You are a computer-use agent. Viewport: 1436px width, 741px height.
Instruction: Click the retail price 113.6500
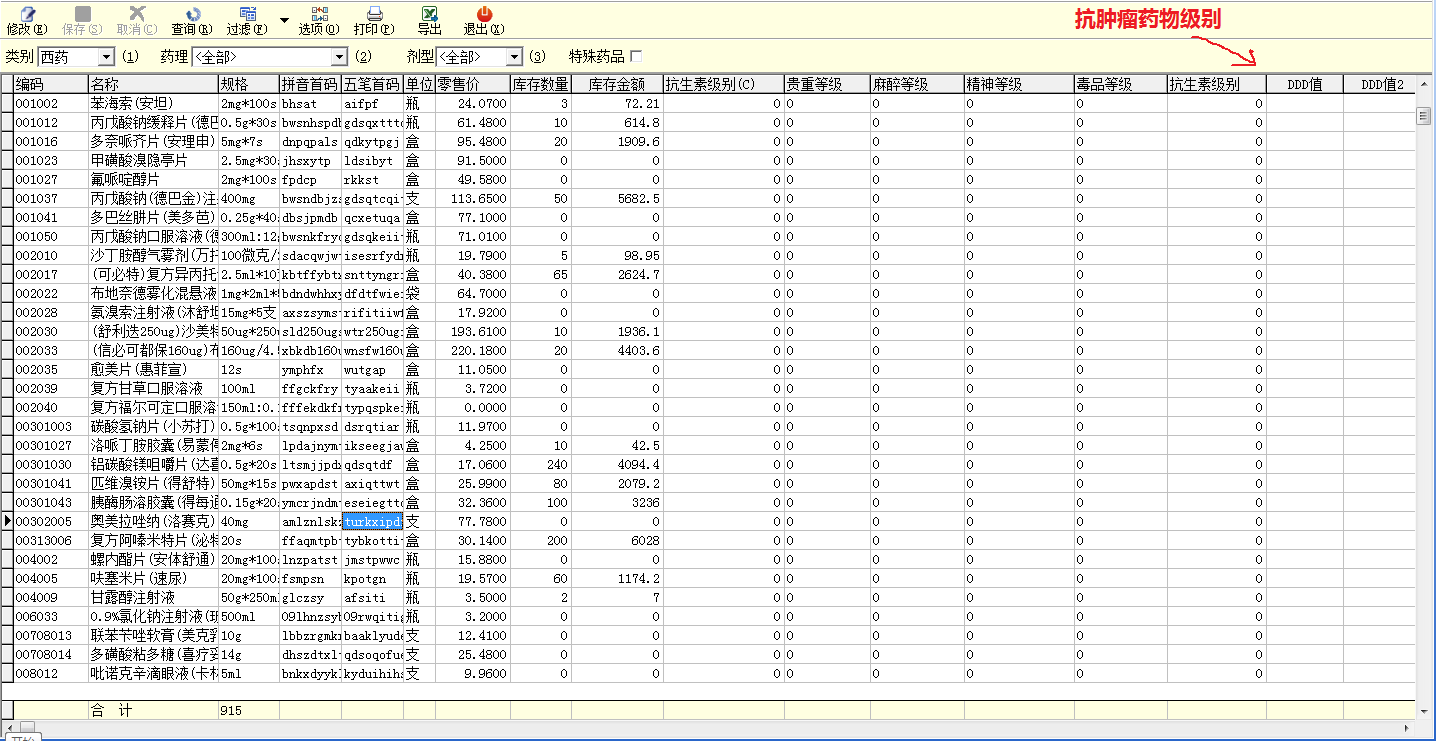tap(473, 199)
